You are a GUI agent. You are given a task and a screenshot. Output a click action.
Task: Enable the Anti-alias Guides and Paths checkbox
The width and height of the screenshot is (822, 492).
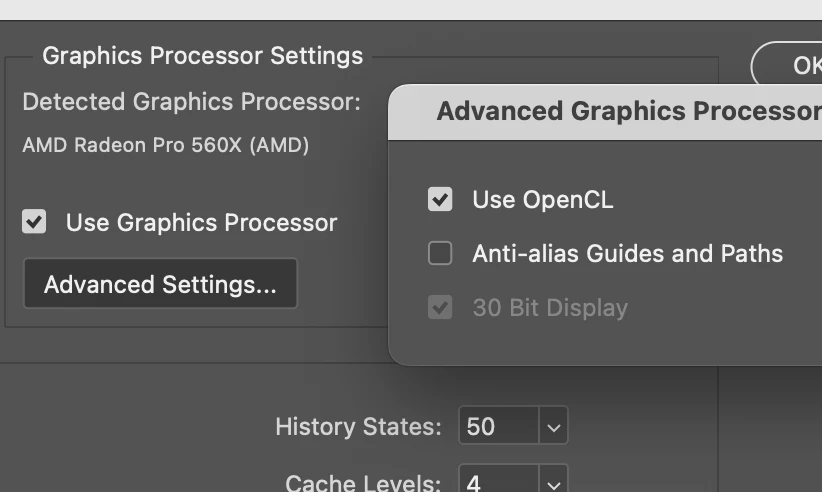(440, 253)
